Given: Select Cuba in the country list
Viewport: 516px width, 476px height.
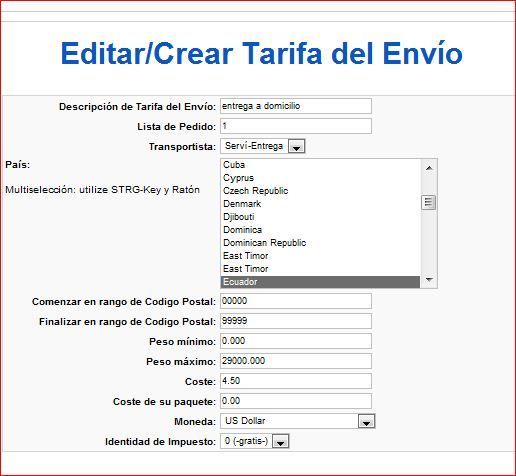Looking at the screenshot, I should click(x=320, y=165).
